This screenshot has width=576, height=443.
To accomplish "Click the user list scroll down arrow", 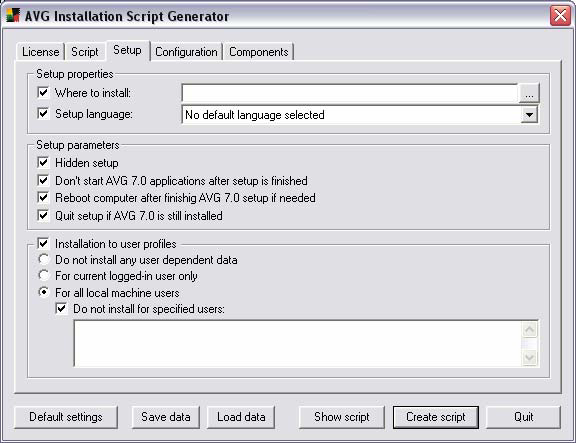I will 529,357.
